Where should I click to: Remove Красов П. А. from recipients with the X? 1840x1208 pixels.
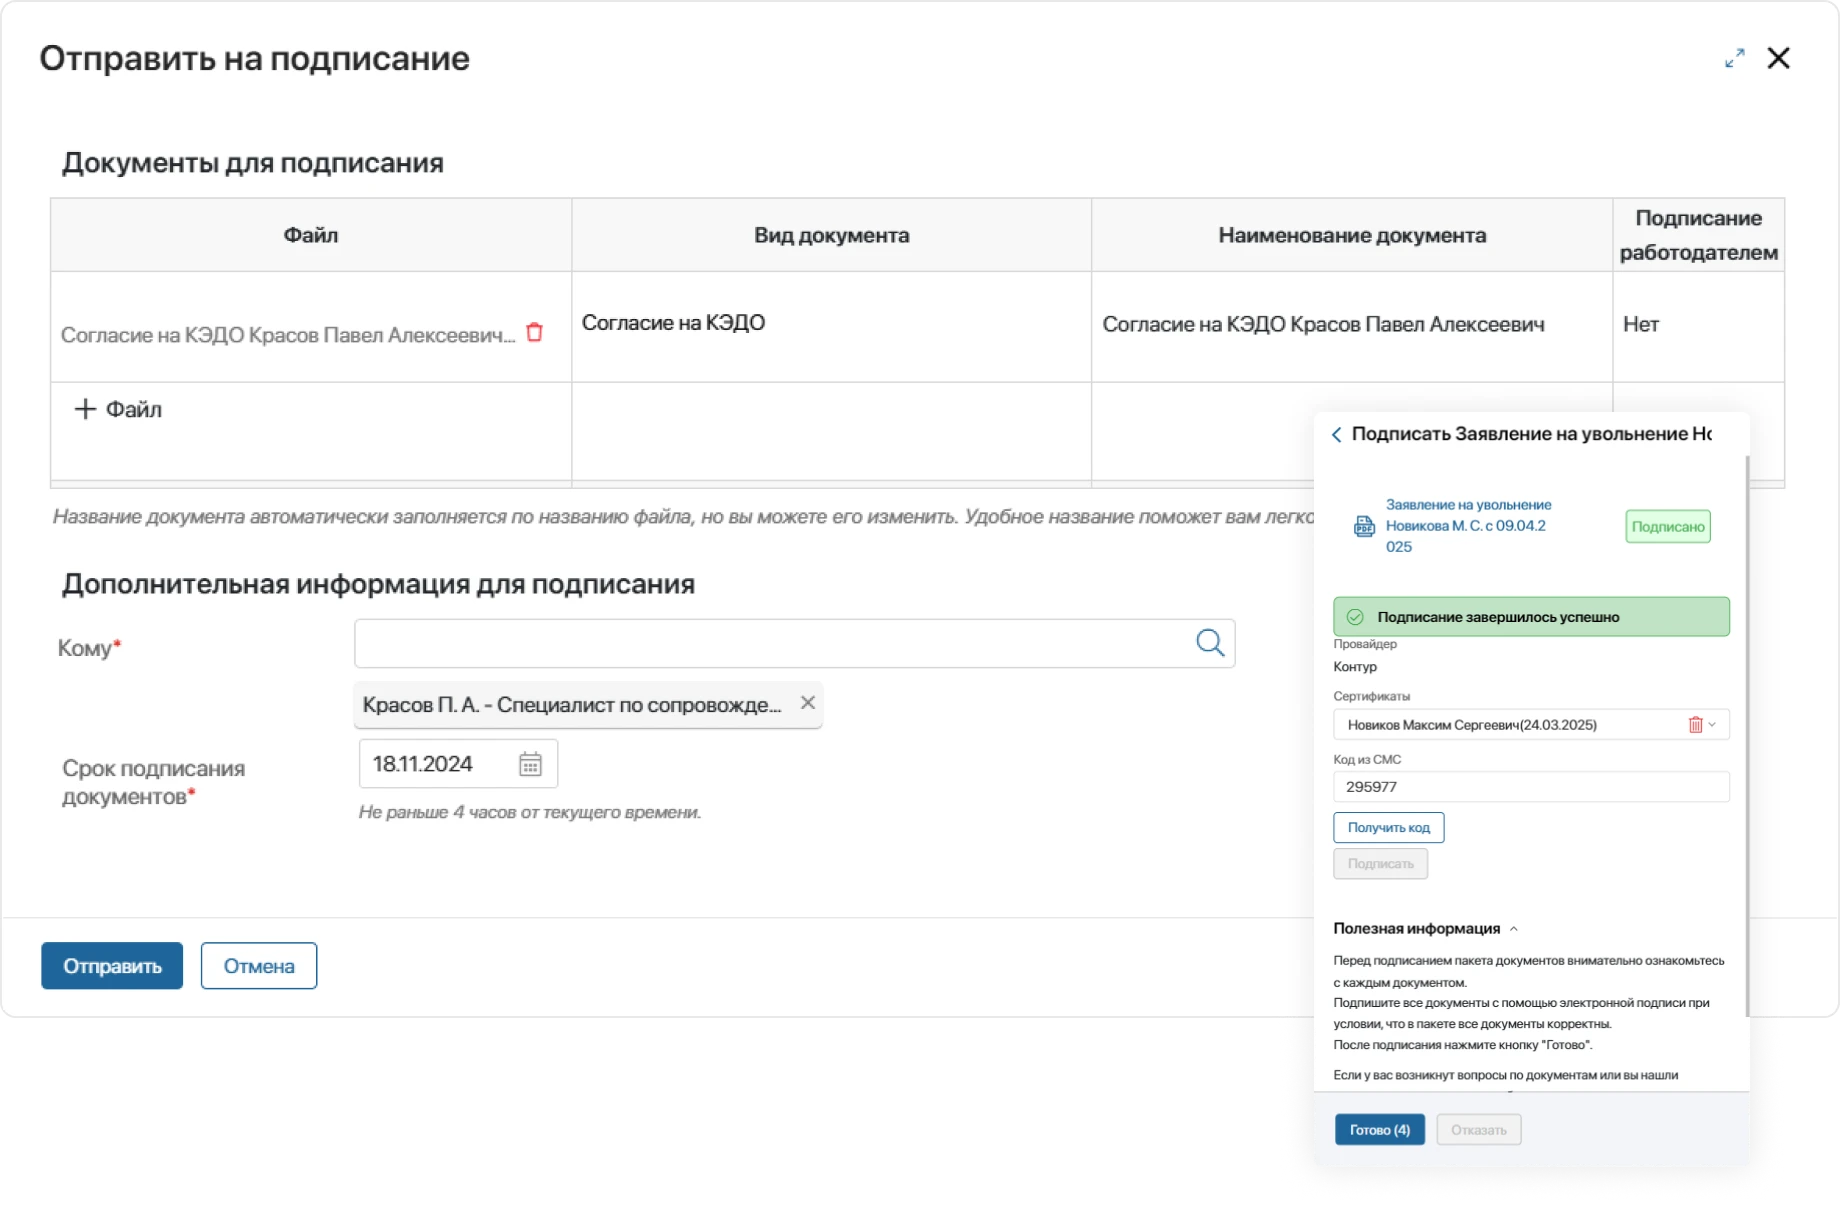pyautogui.click(x=807, y=703)
